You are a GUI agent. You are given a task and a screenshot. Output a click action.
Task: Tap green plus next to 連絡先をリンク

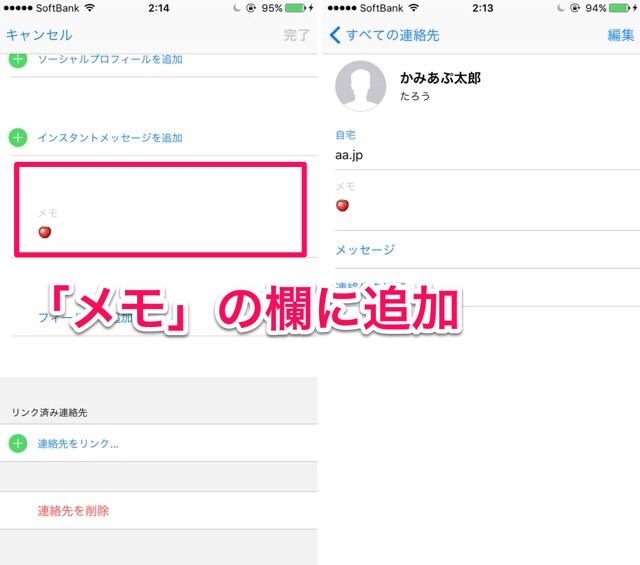[18, 443]
